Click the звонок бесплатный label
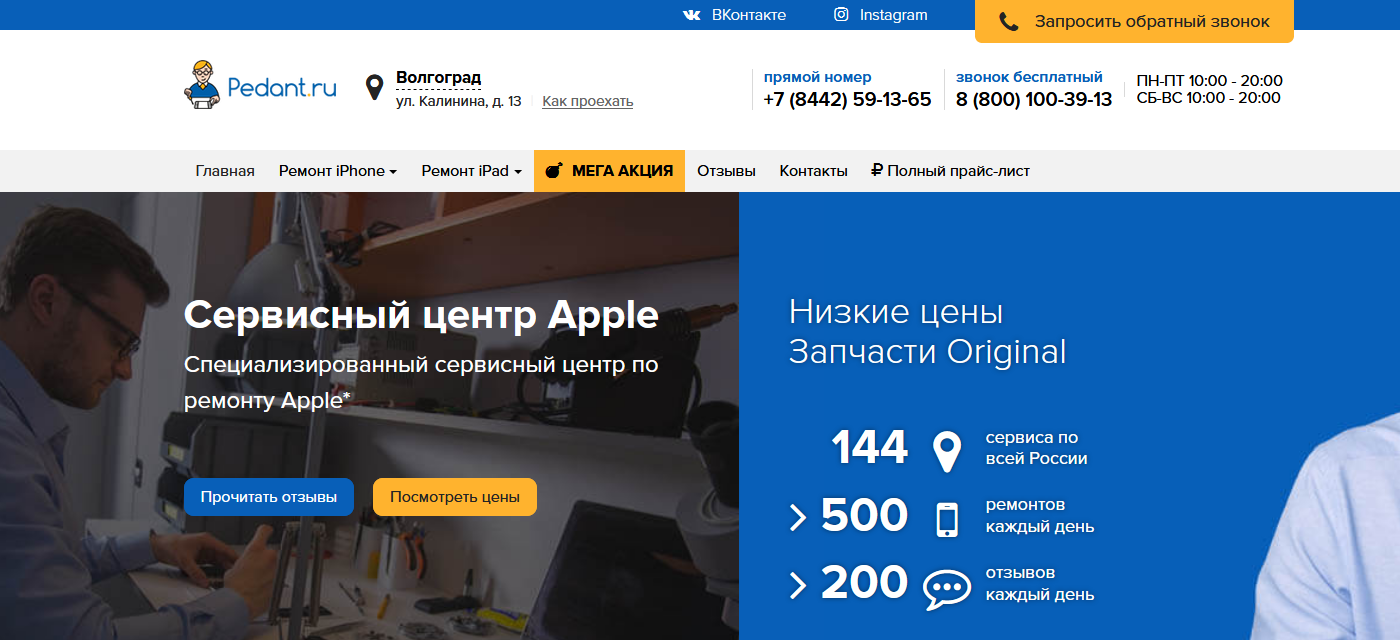The image size is (1400, 640). coord(1029,77)
